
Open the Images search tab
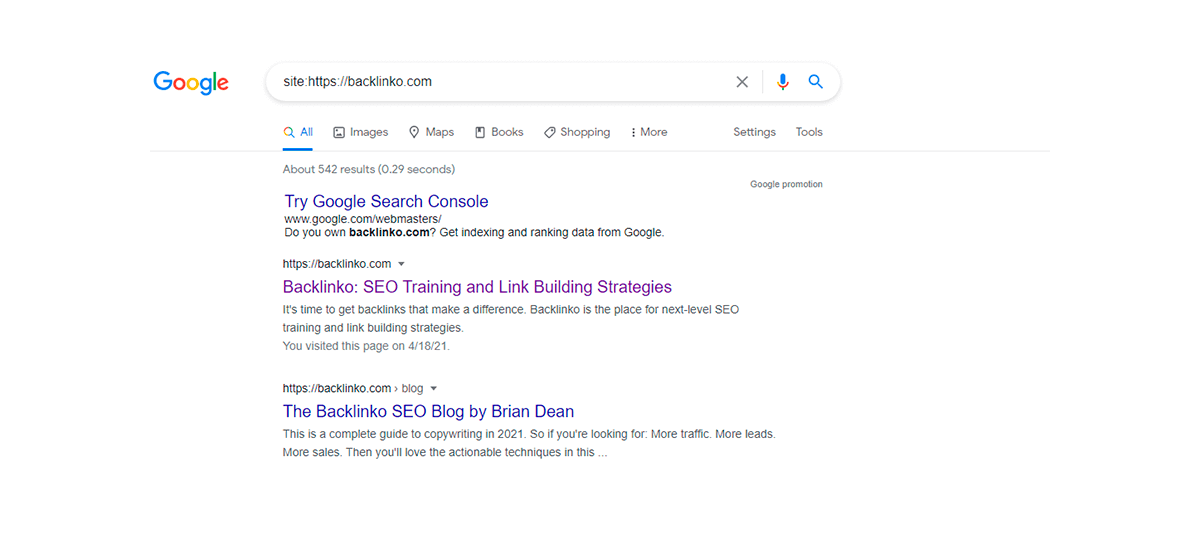360,132
